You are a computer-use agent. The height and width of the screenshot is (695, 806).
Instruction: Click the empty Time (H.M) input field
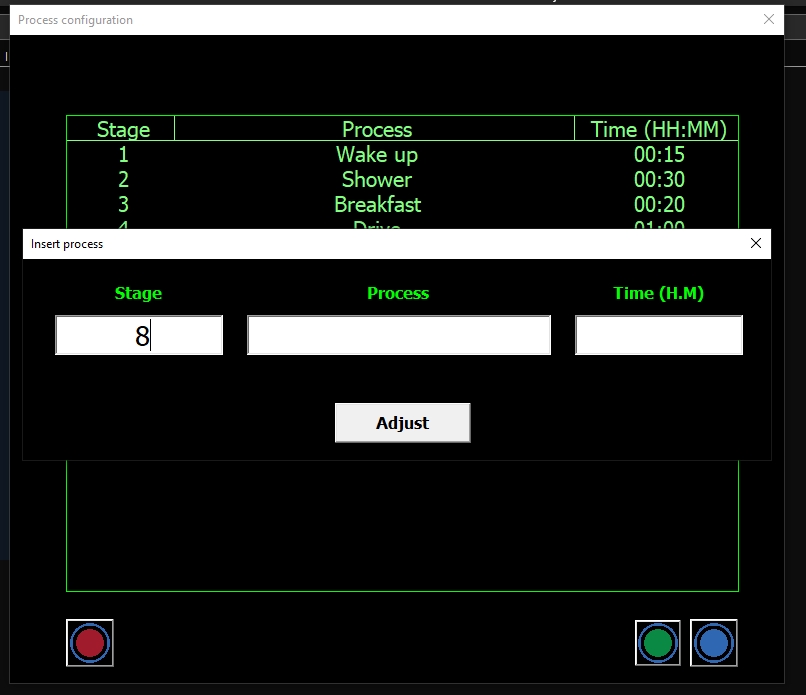(659, 335)
